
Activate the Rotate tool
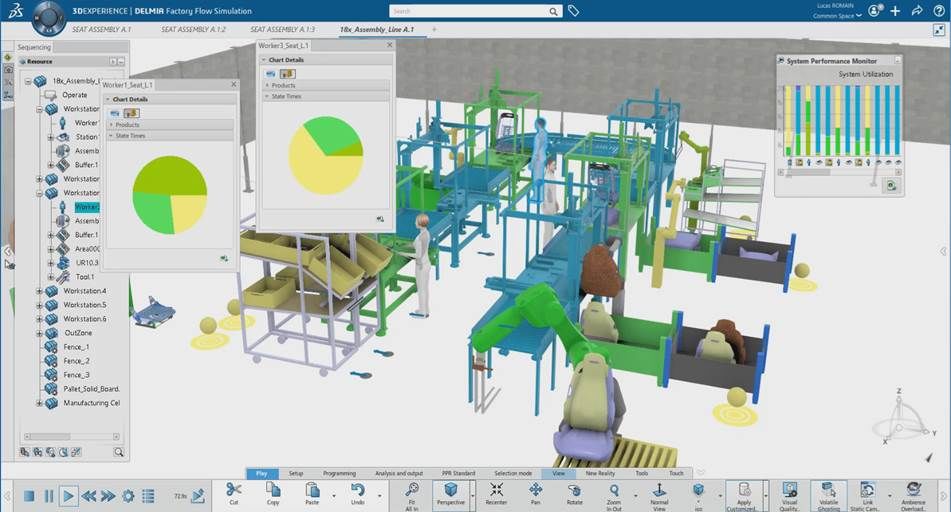(x=574, y=493)
